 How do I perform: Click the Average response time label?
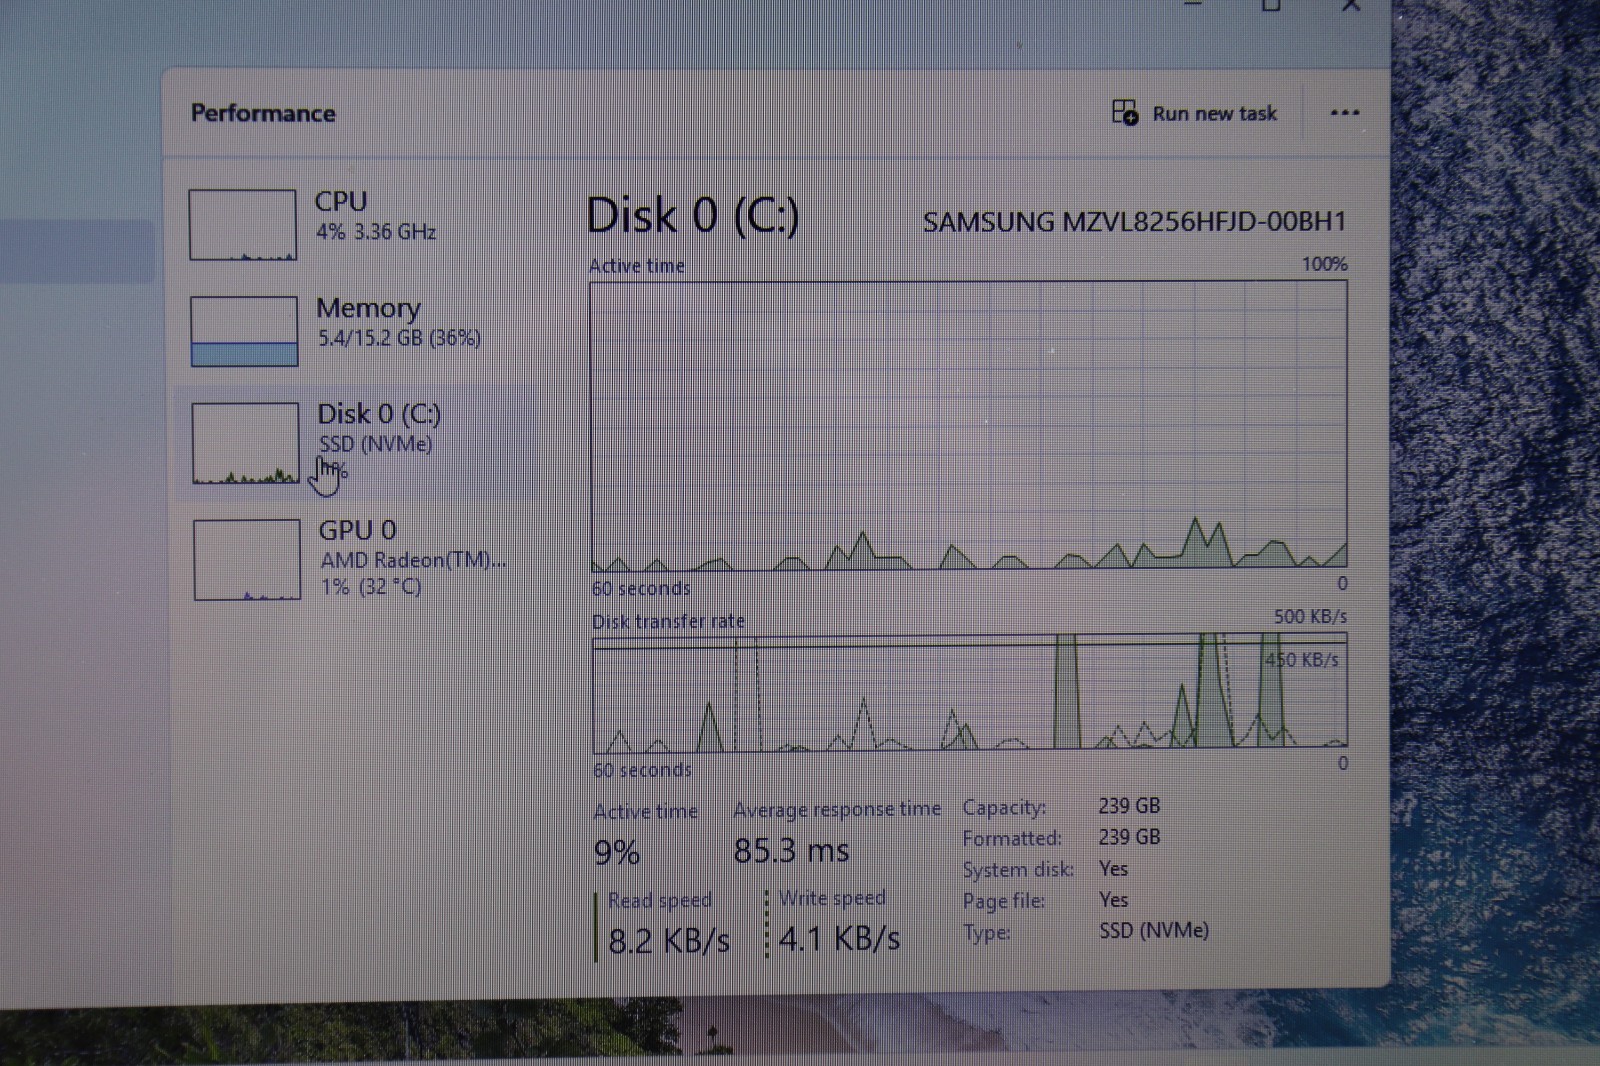point(837,809)
